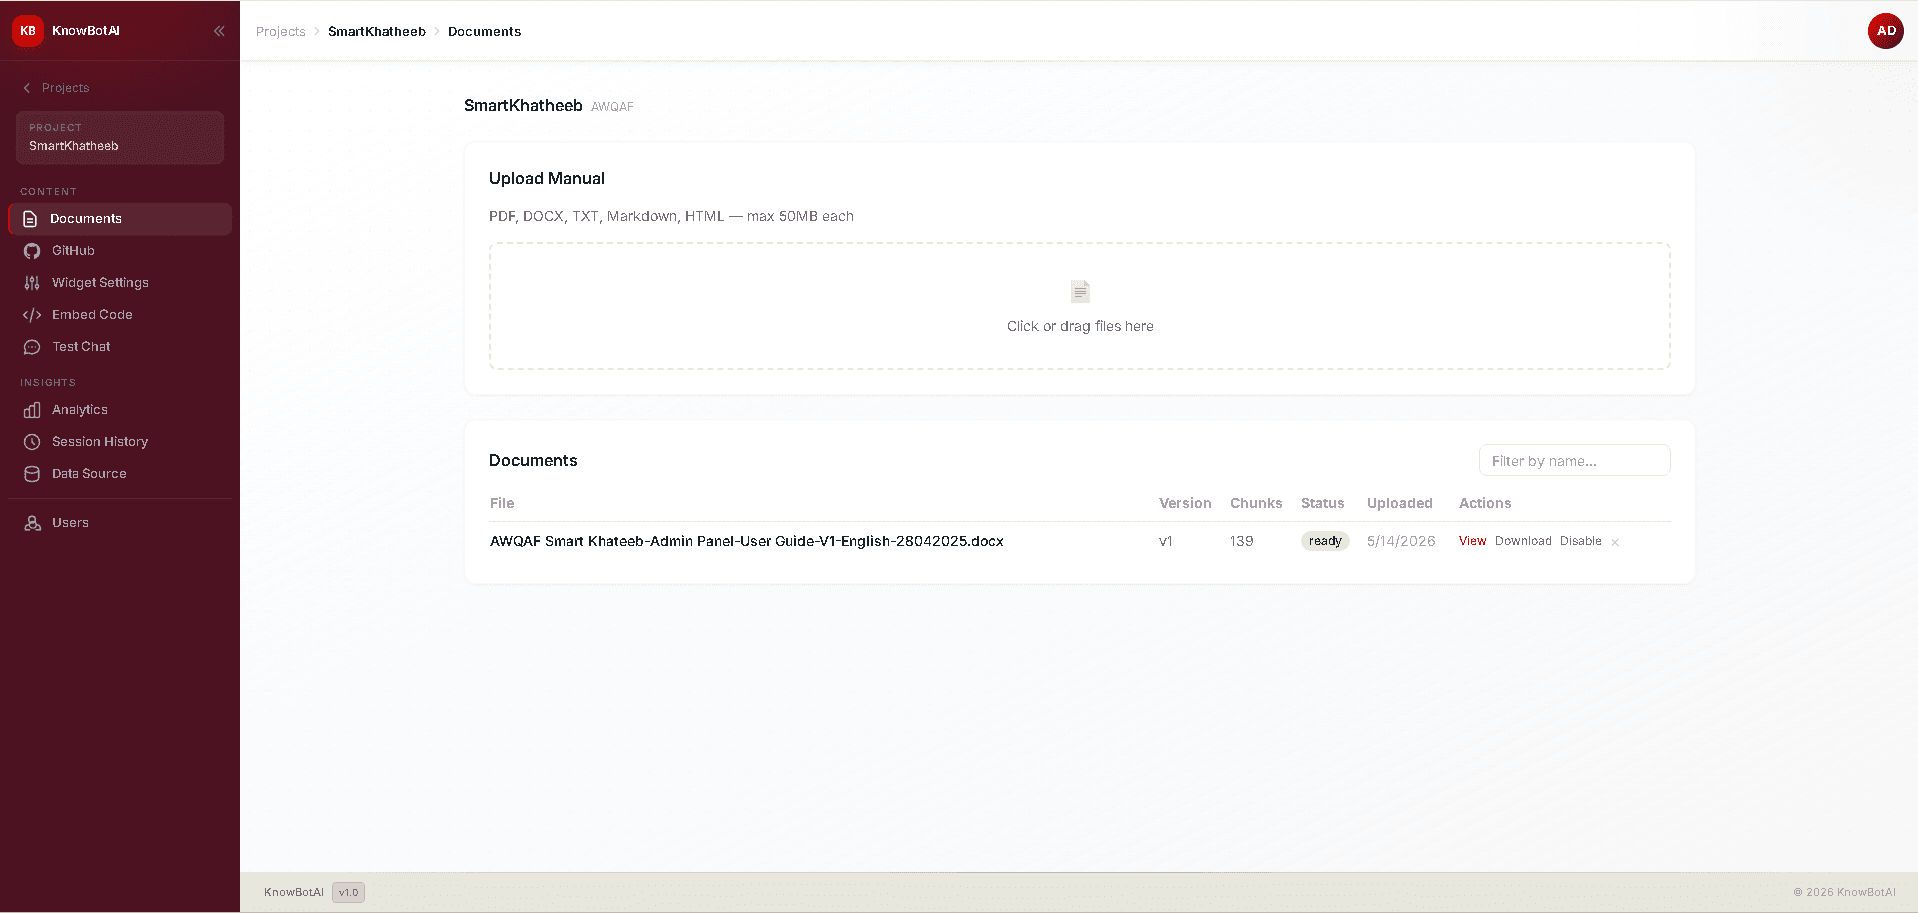Click the AWQAF Smart Khateeb docx filename

(747, 541)
